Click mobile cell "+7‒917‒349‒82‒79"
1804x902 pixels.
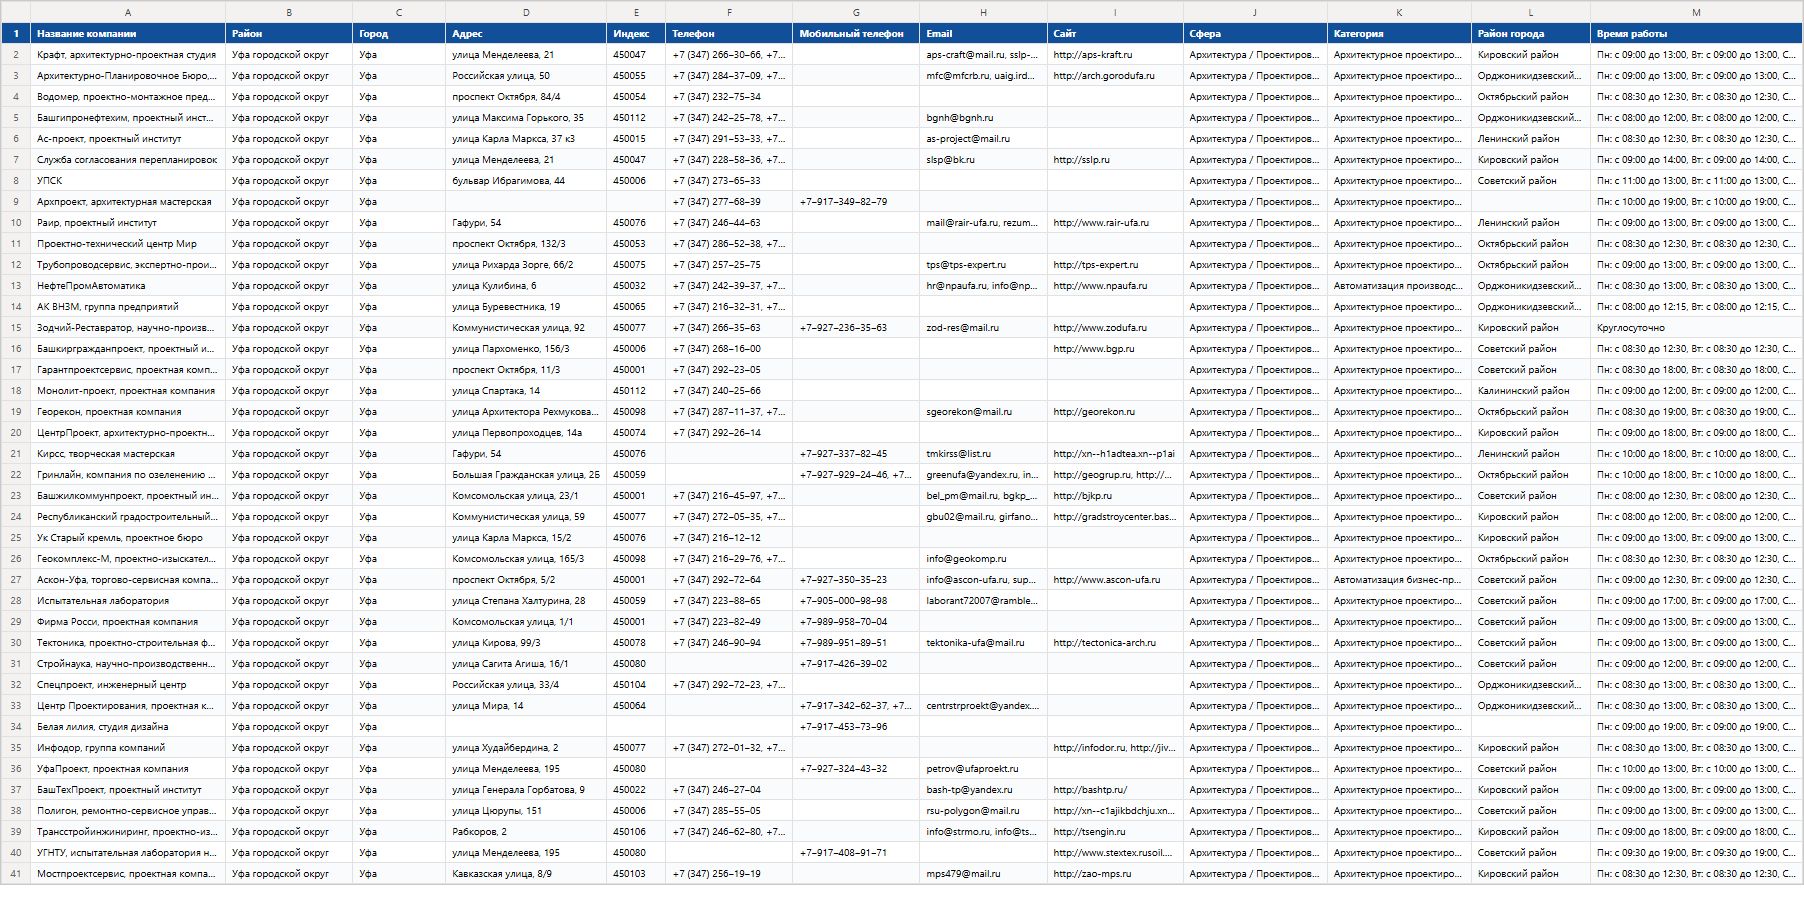[856, 201]
